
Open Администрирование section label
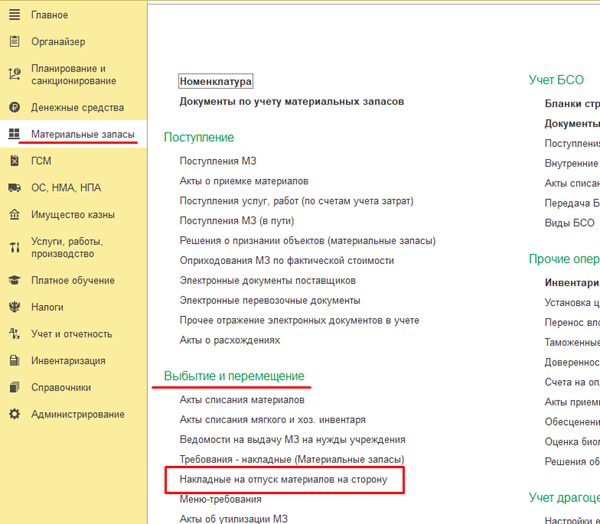[78, 415]
